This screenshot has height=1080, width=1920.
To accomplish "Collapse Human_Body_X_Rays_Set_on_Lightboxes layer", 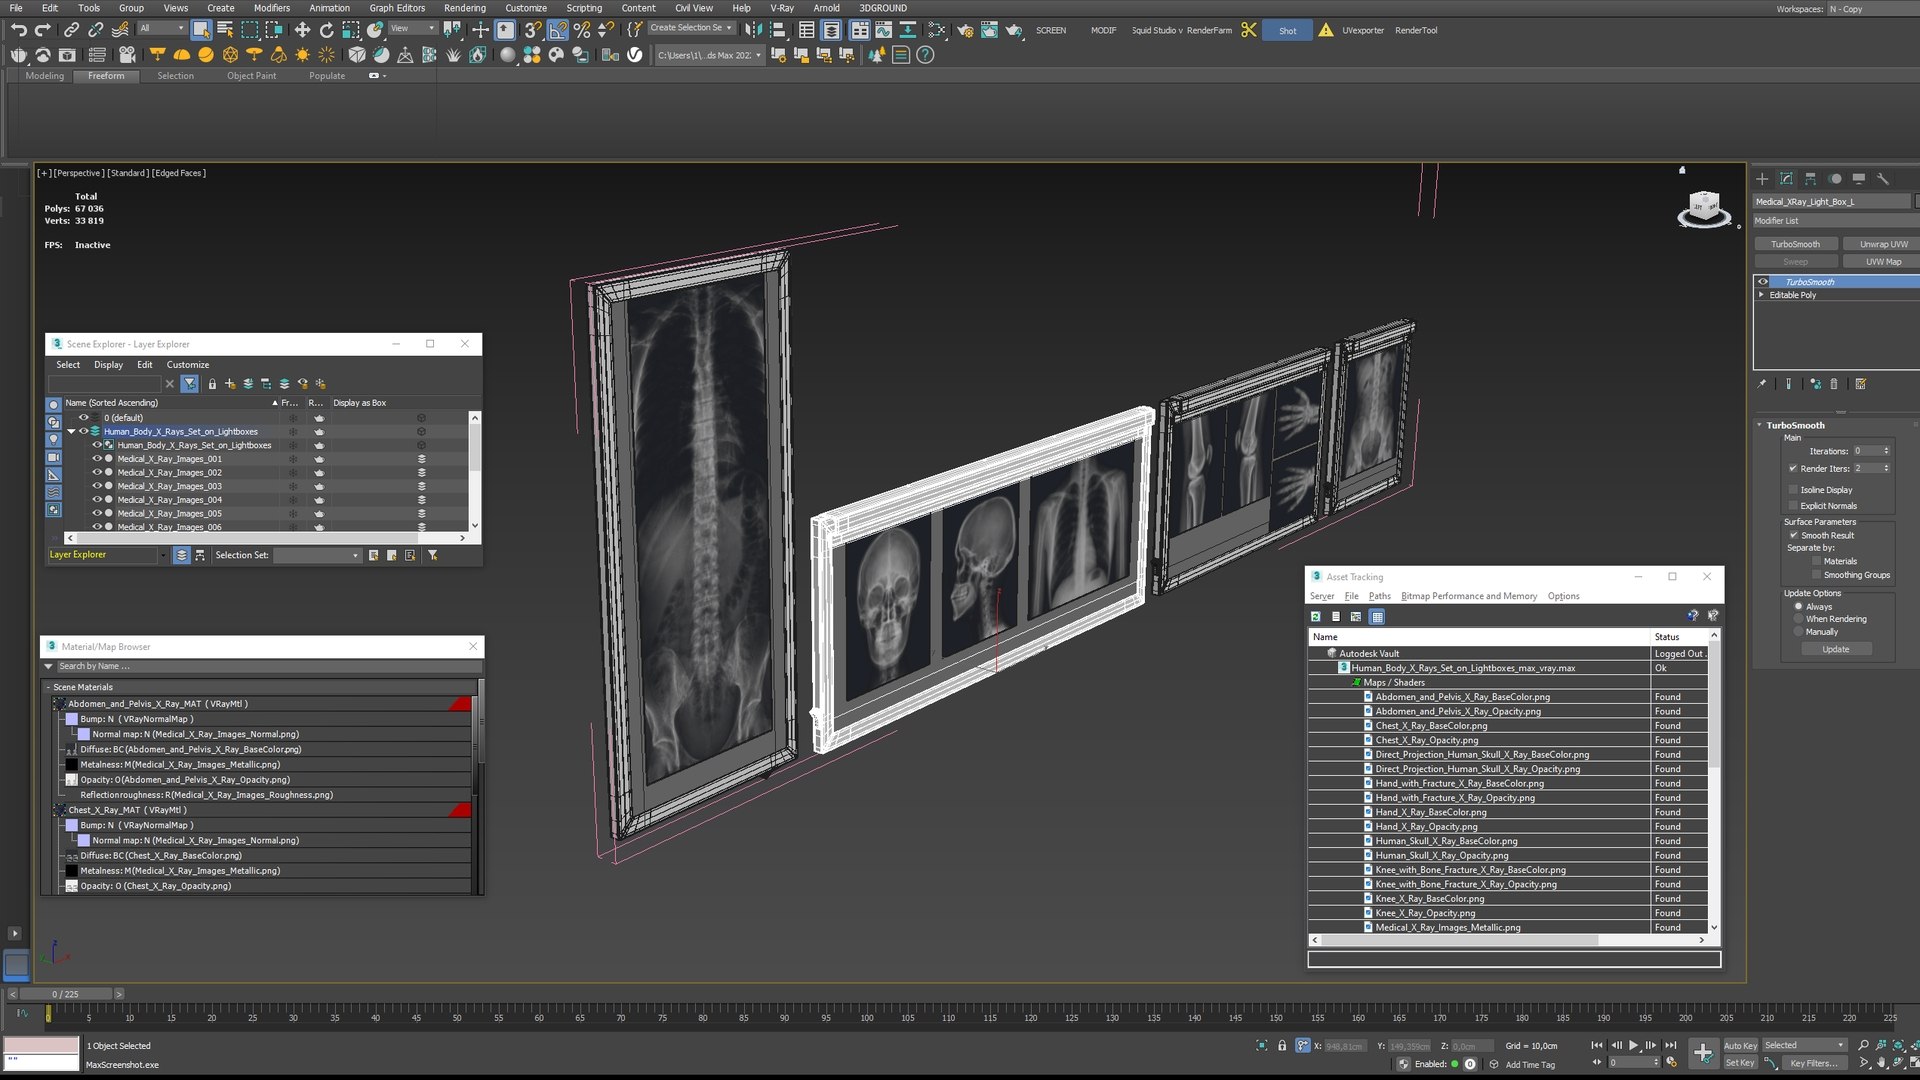I will coord(71,432).
